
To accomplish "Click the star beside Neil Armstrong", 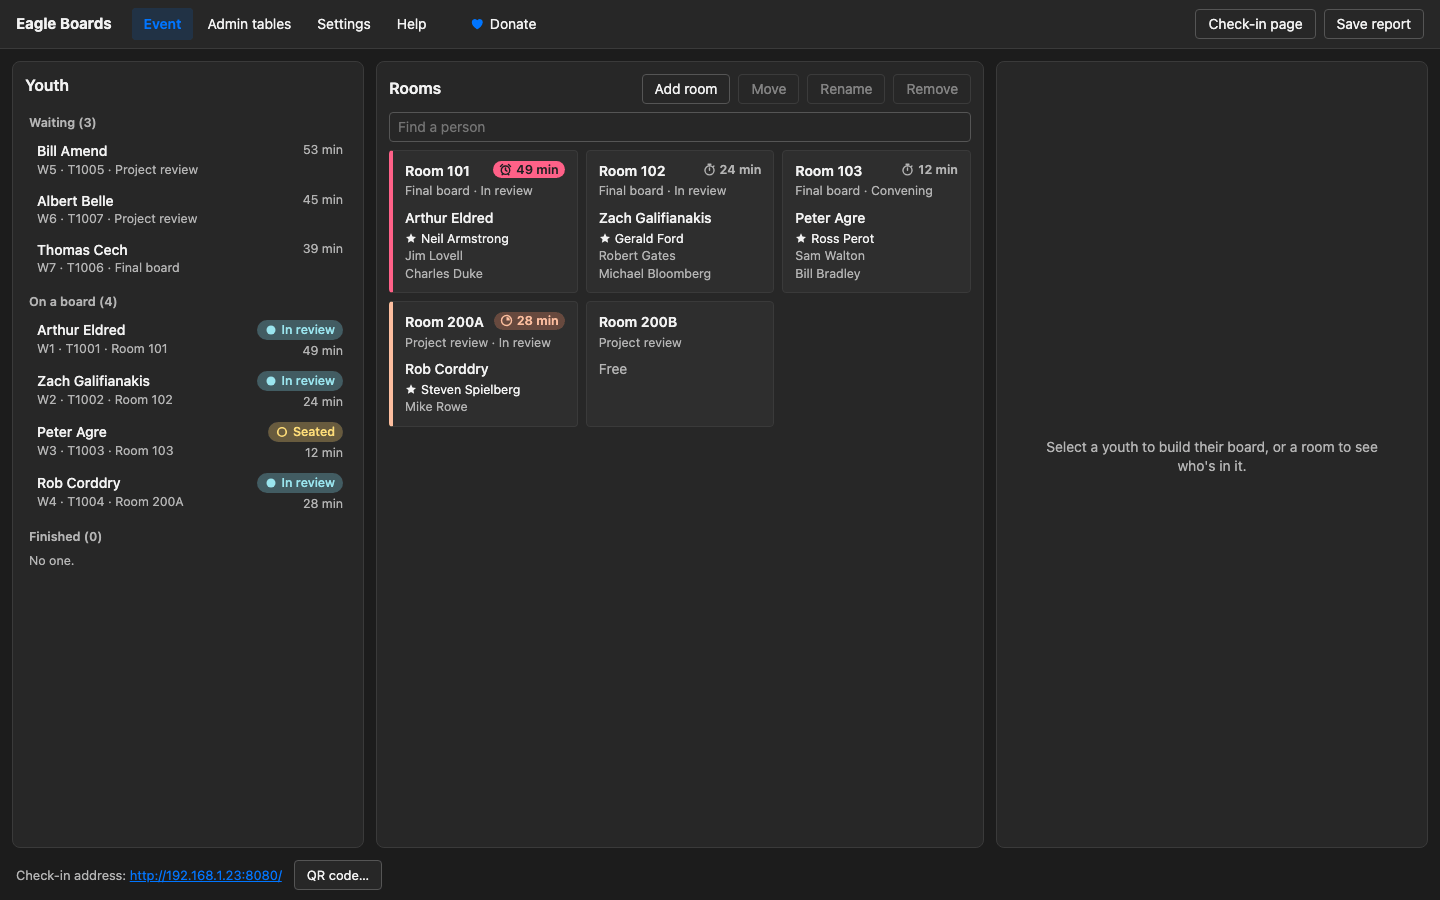I will 411,239.
